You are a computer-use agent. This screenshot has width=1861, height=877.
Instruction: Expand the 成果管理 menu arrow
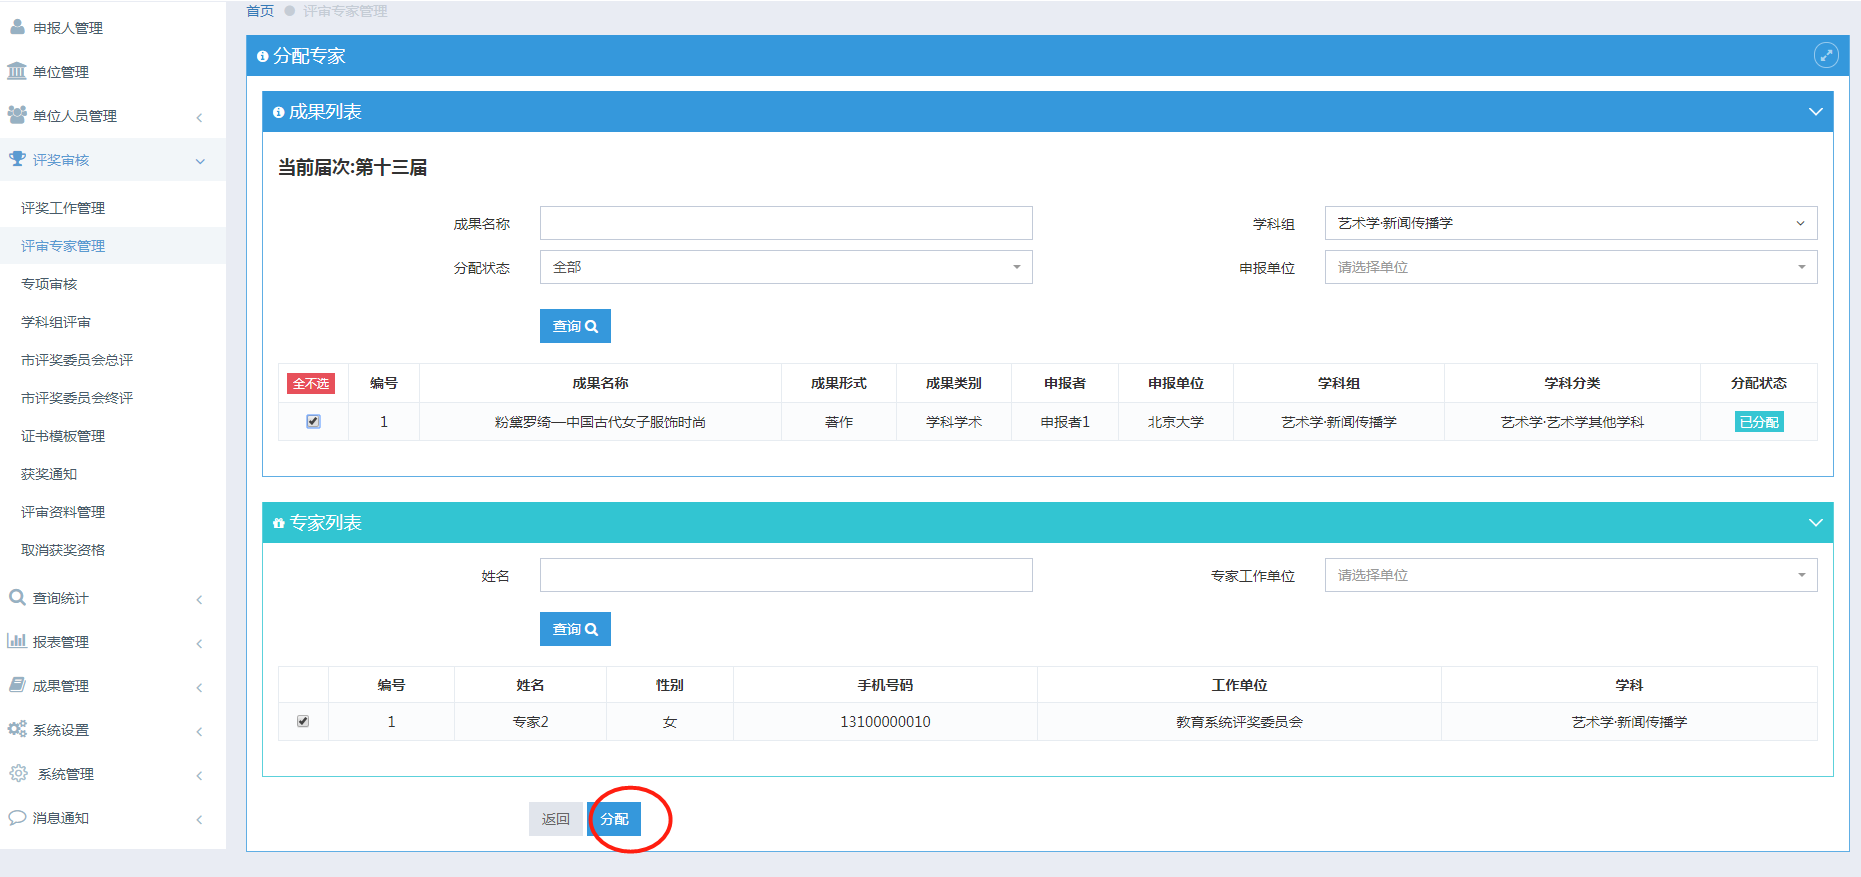point(200,687)
